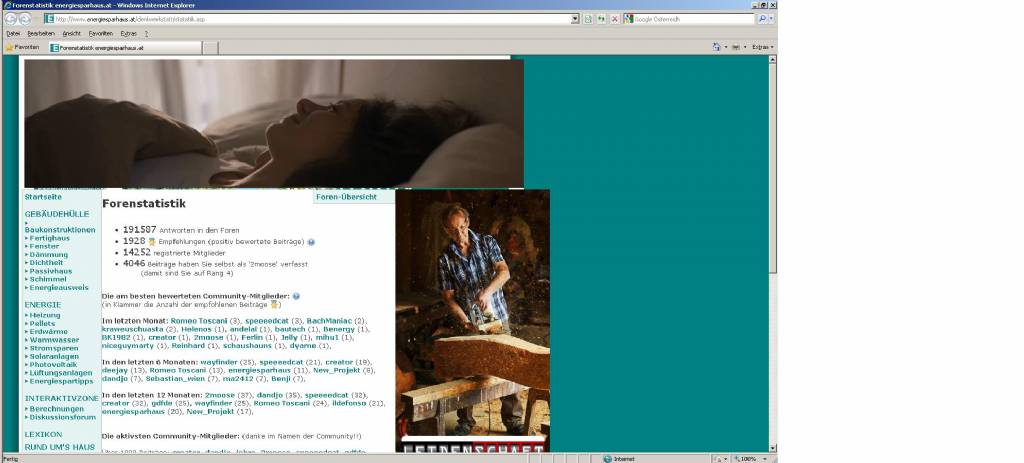Image resolution: width=1024 pixels, height=463 pixels.
Task: Open the Fenster sidebar link
Action: (44, 246)
